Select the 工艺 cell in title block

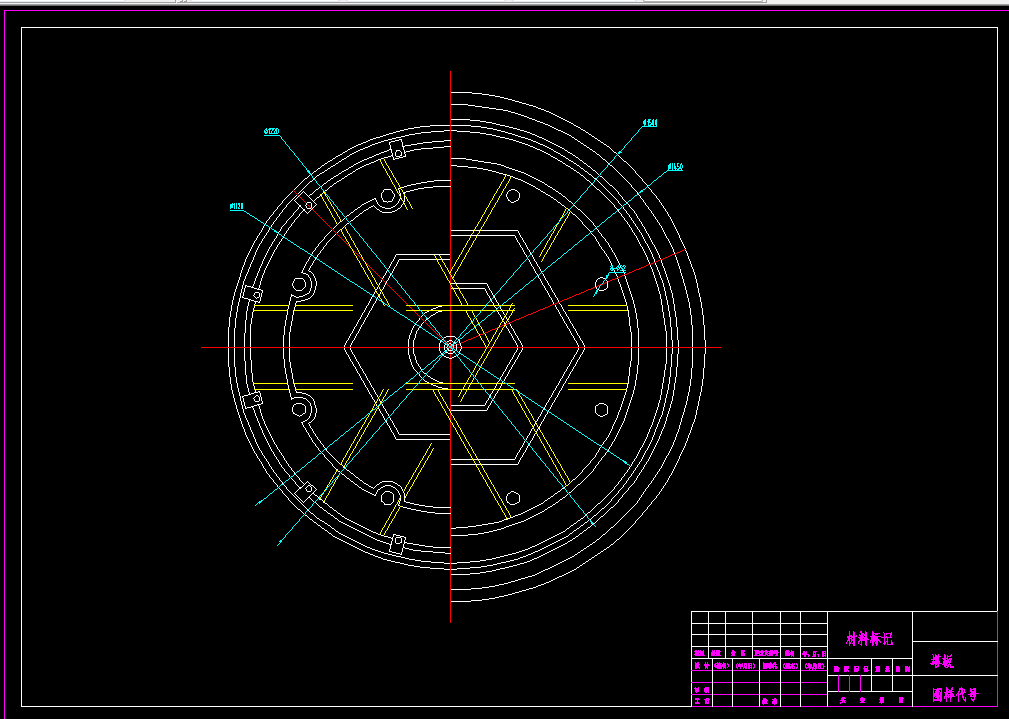[x=701, y=701]
